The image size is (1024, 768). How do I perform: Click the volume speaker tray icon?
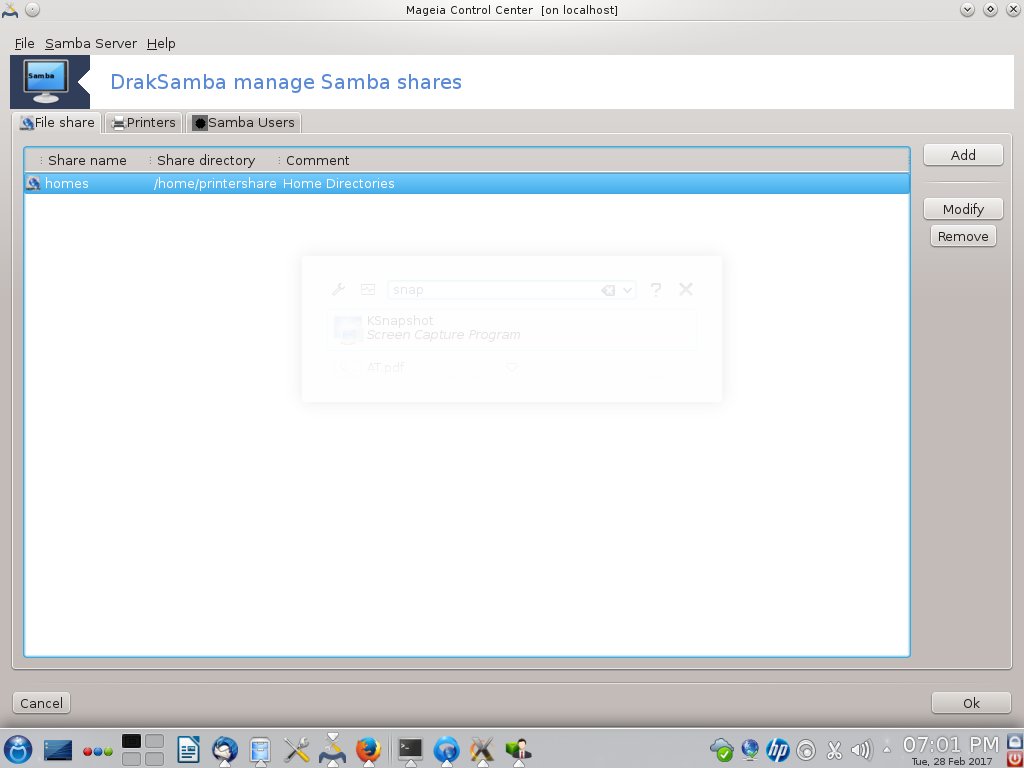862,750
